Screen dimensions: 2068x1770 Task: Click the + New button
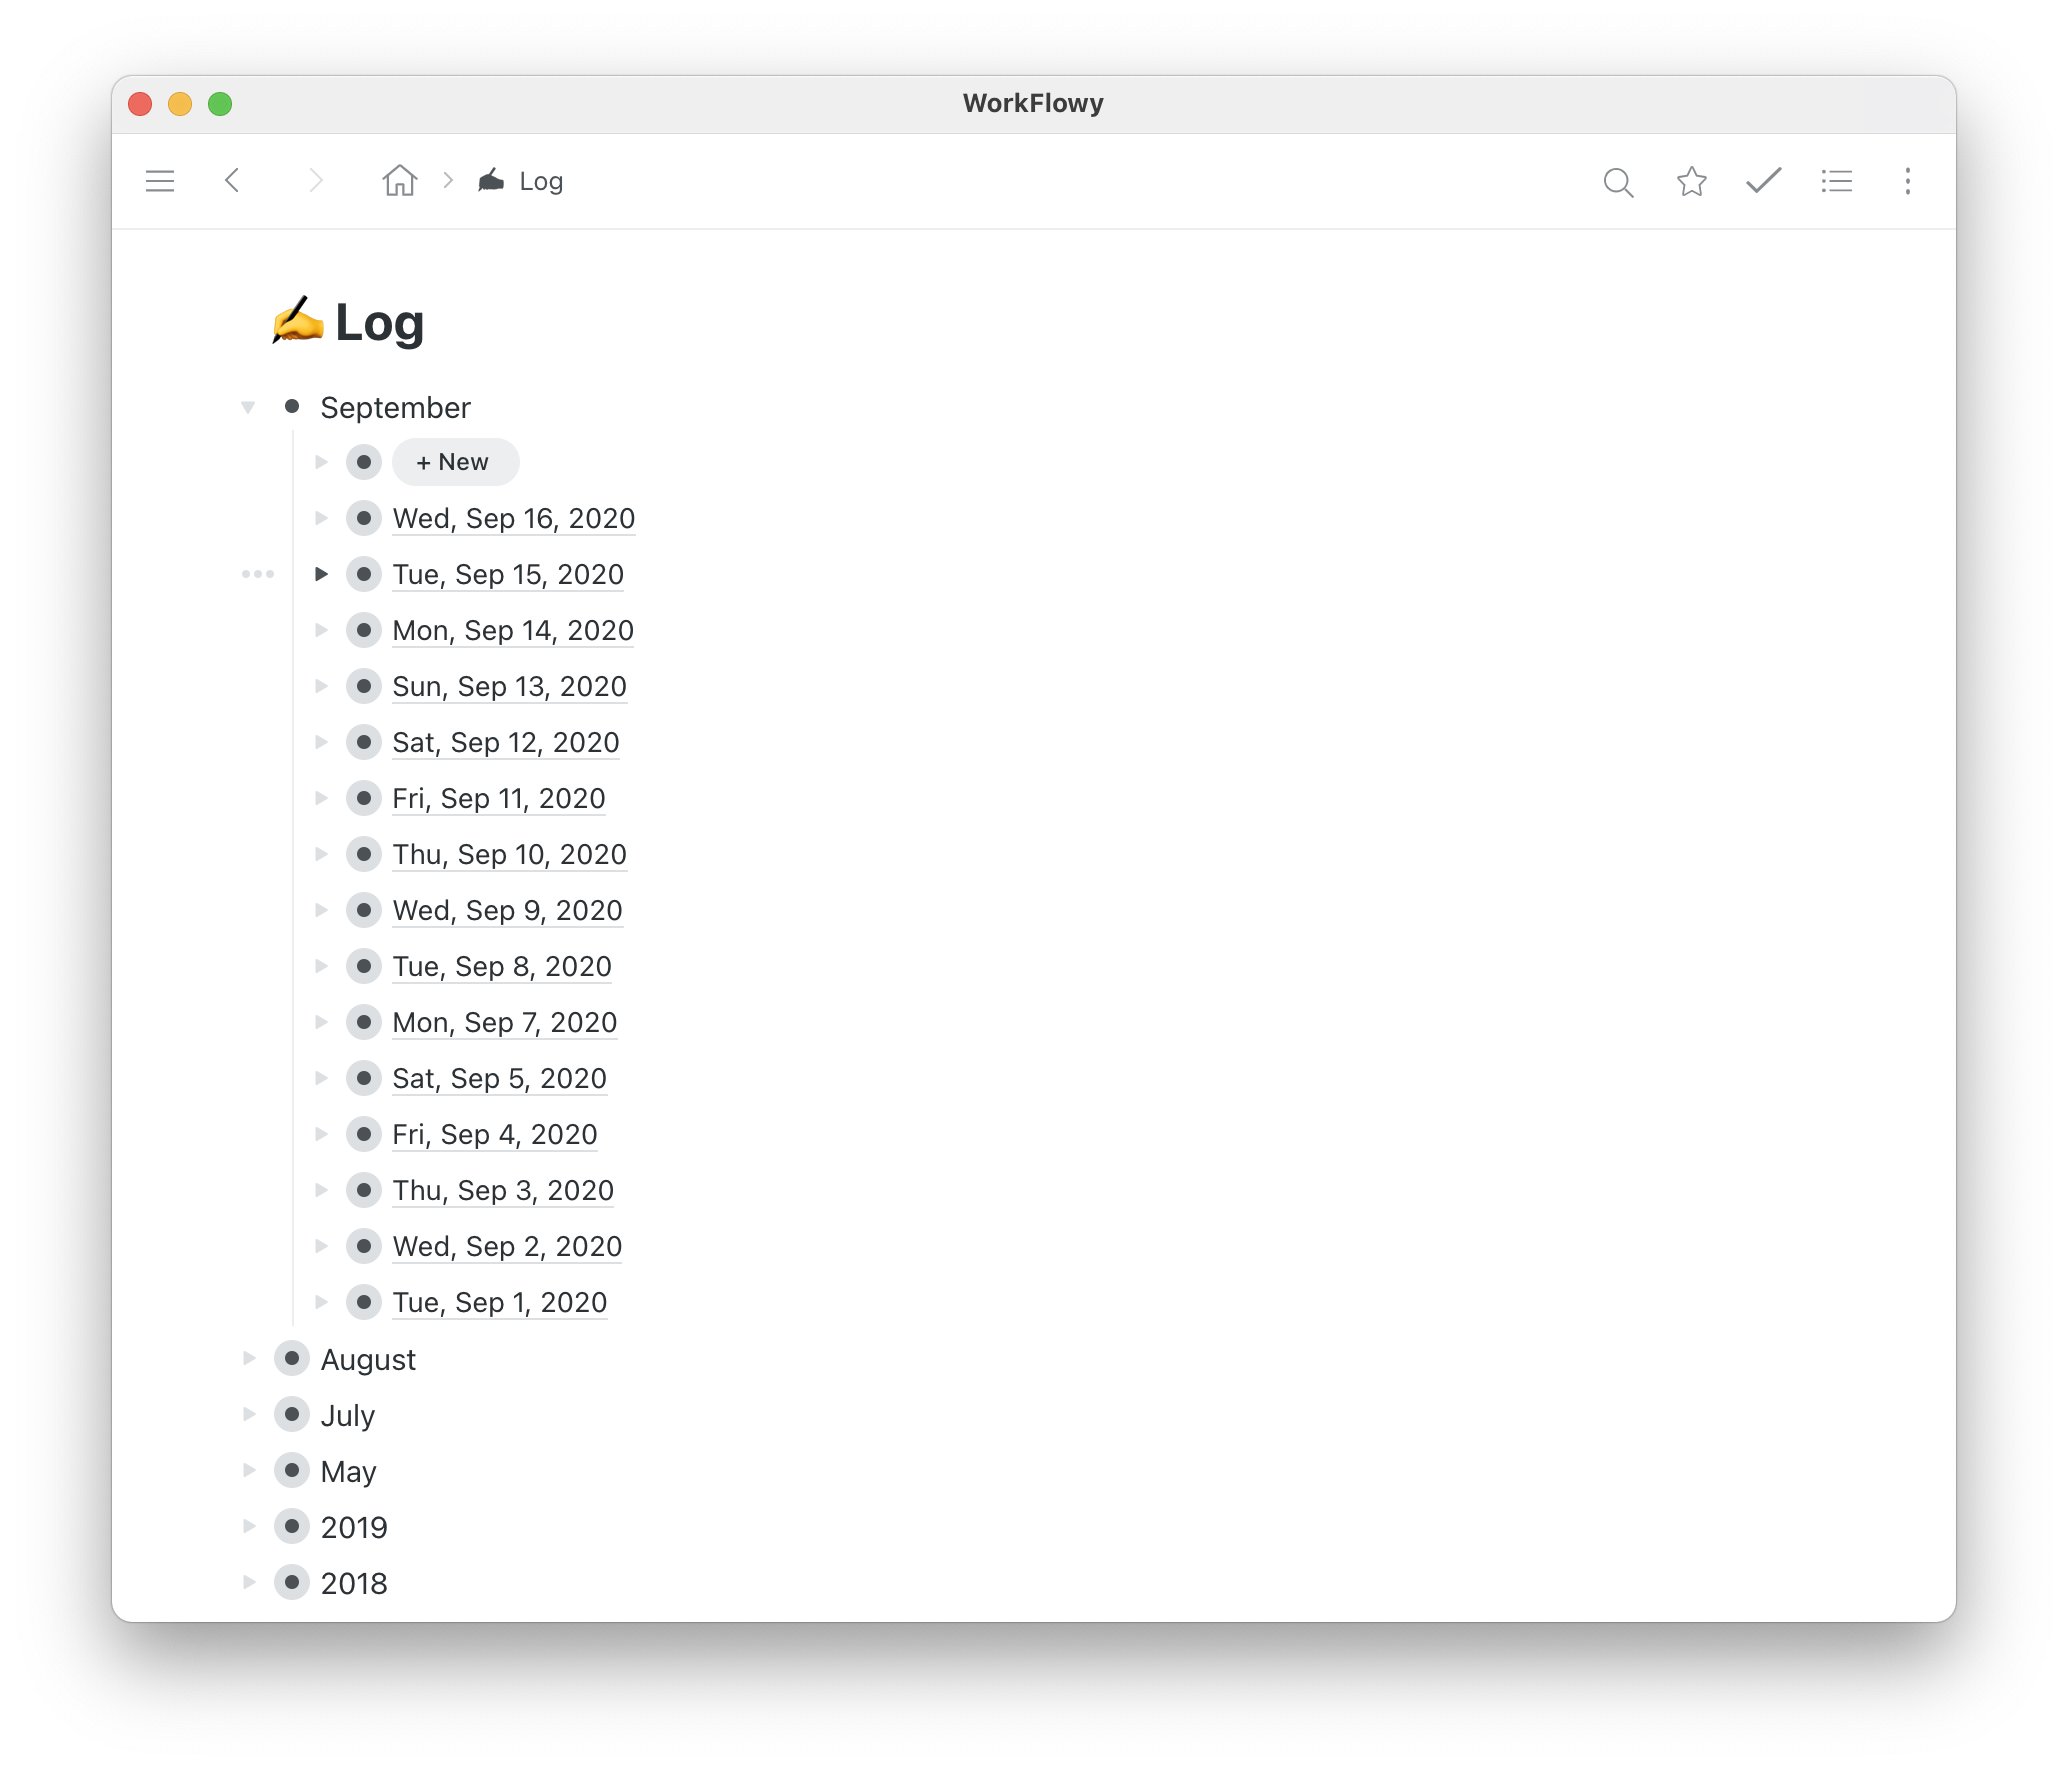453,460
